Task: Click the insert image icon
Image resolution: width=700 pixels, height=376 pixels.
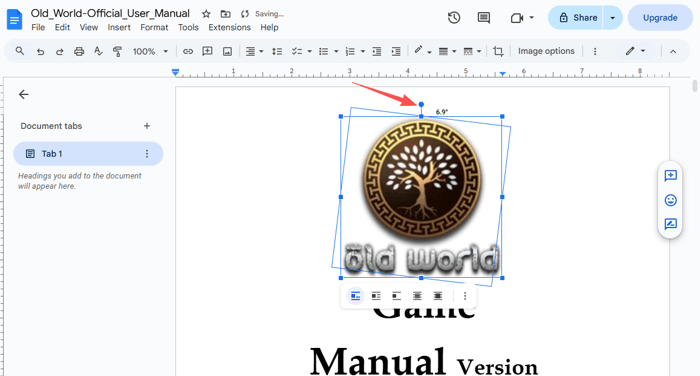Action: tap(227, 51)
